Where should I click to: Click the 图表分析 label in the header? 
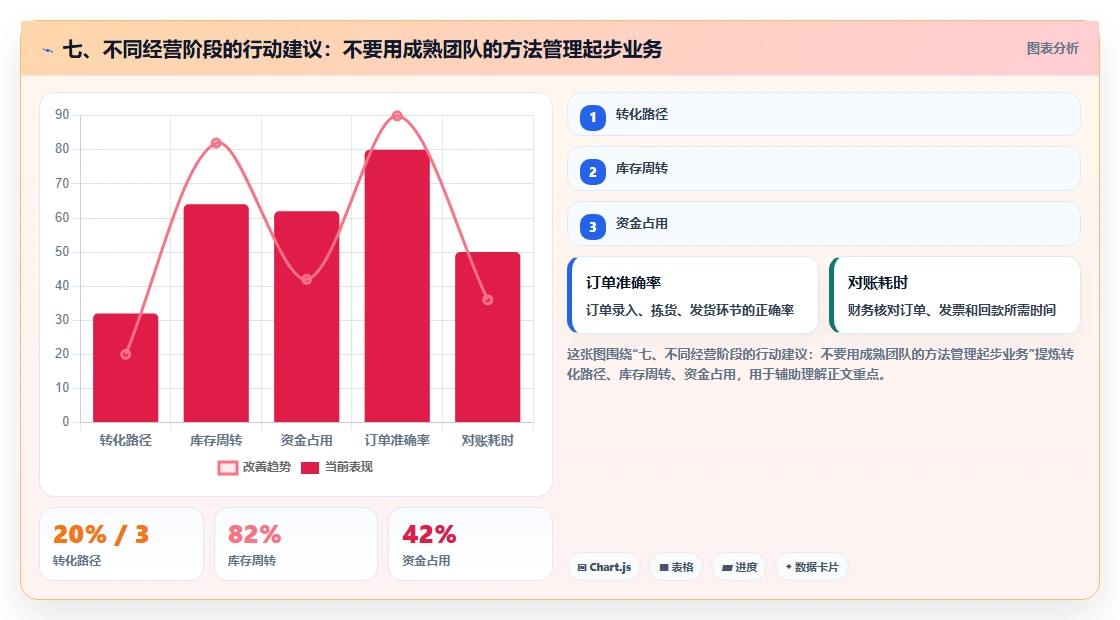pos(1052,49)
